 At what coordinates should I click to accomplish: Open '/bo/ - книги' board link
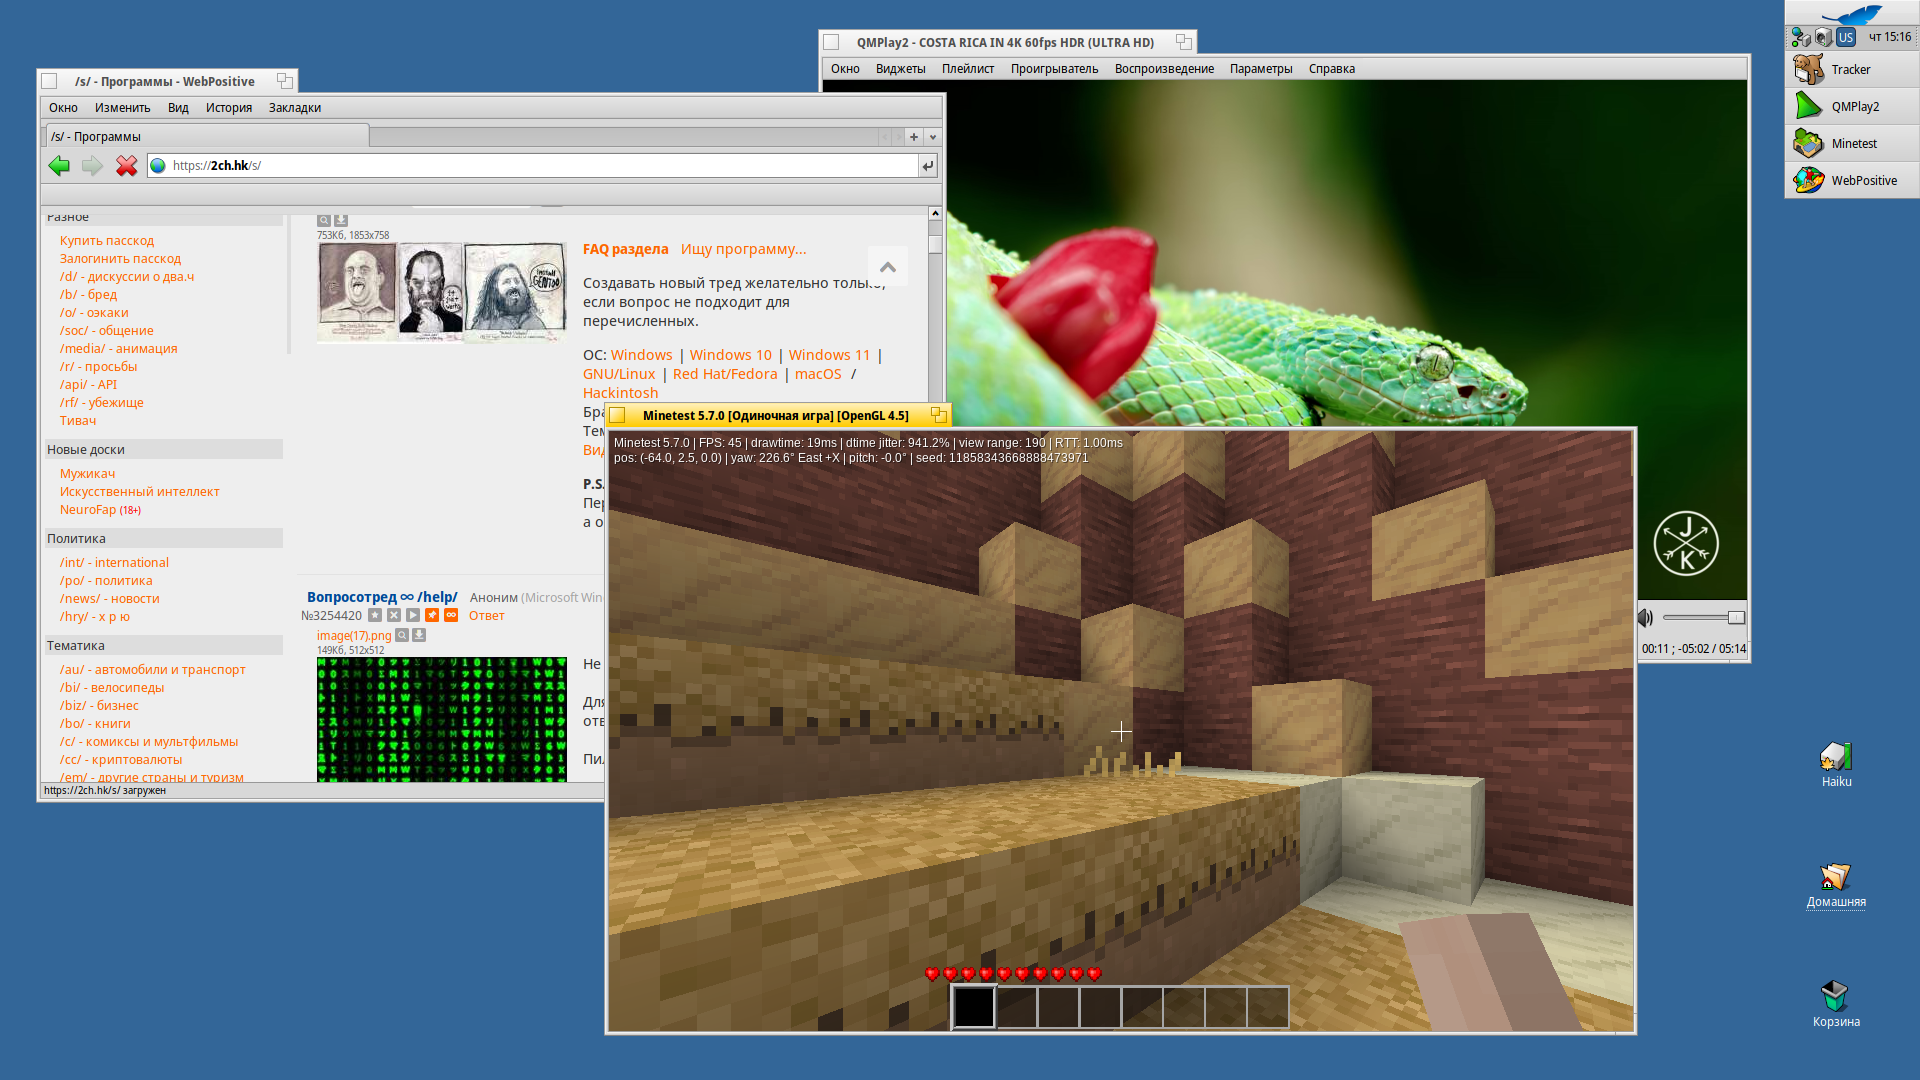click(x=95, y=724)
